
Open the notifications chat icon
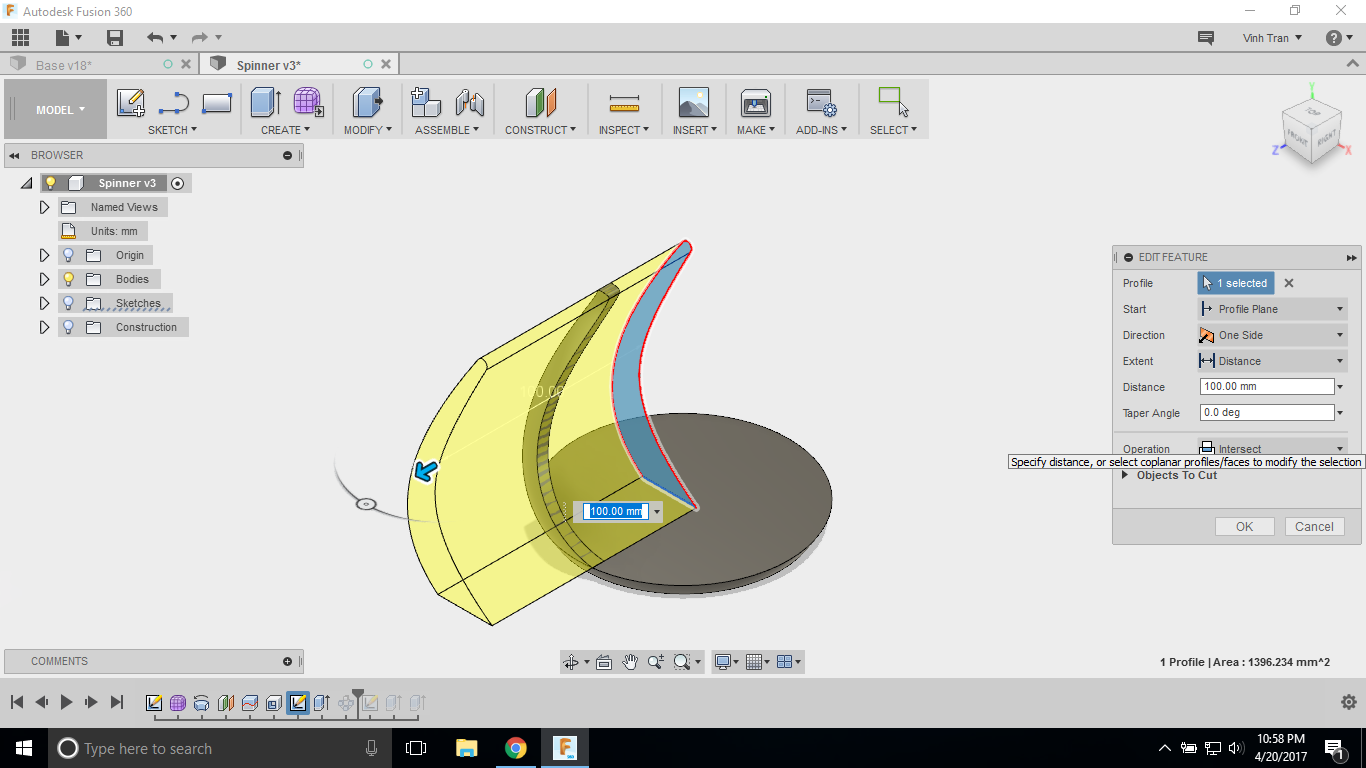point(1206,38)
